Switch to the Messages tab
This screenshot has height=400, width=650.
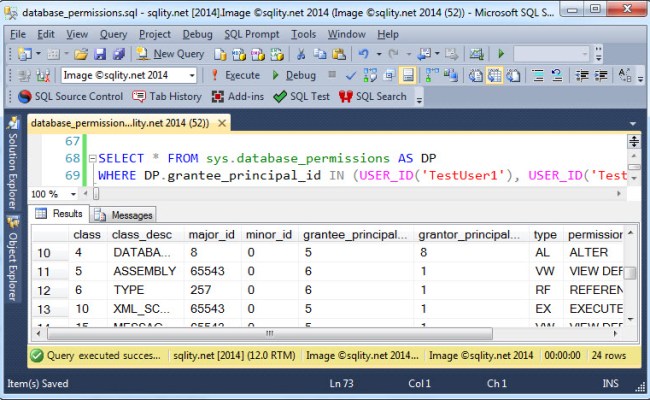click(123, 215)
